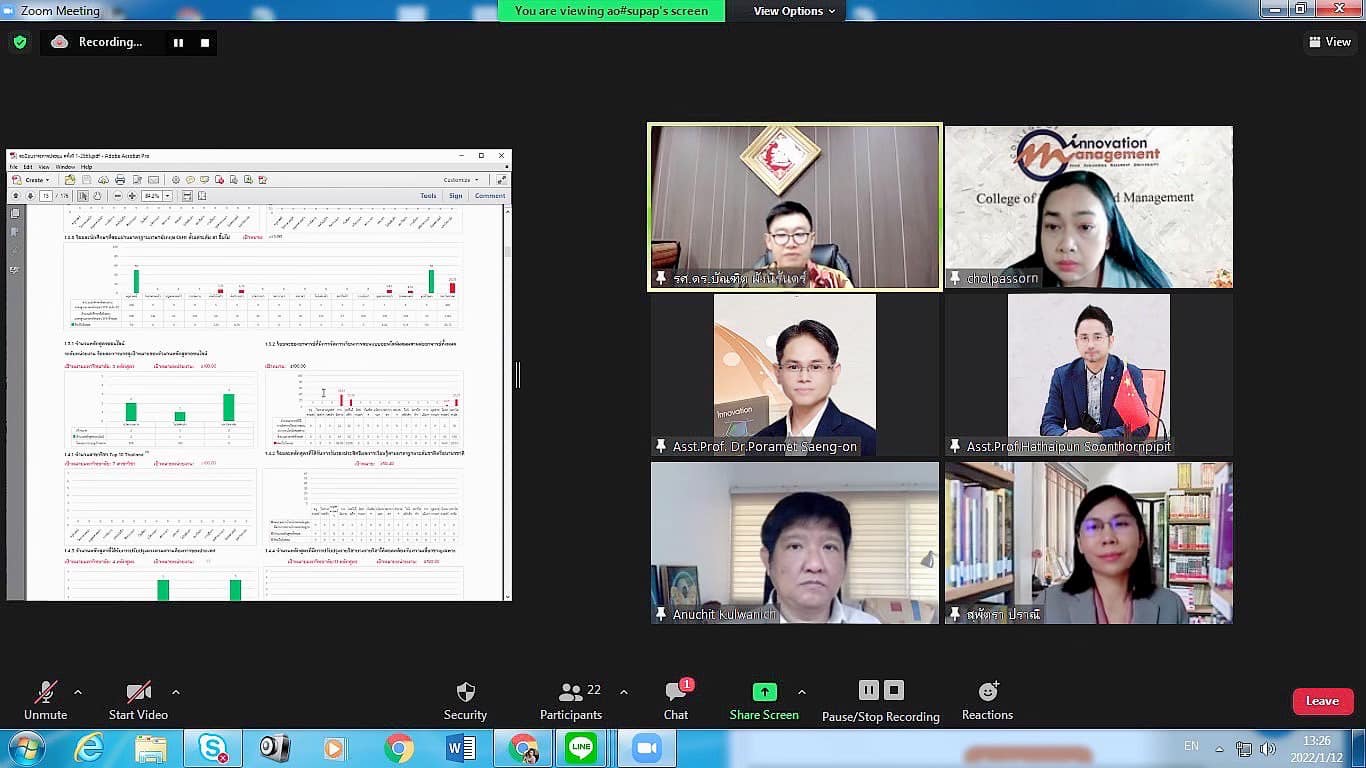This screenshot has width=1366, height=768.
Task: Click the Security shield icon
Action: pos(465,692)
